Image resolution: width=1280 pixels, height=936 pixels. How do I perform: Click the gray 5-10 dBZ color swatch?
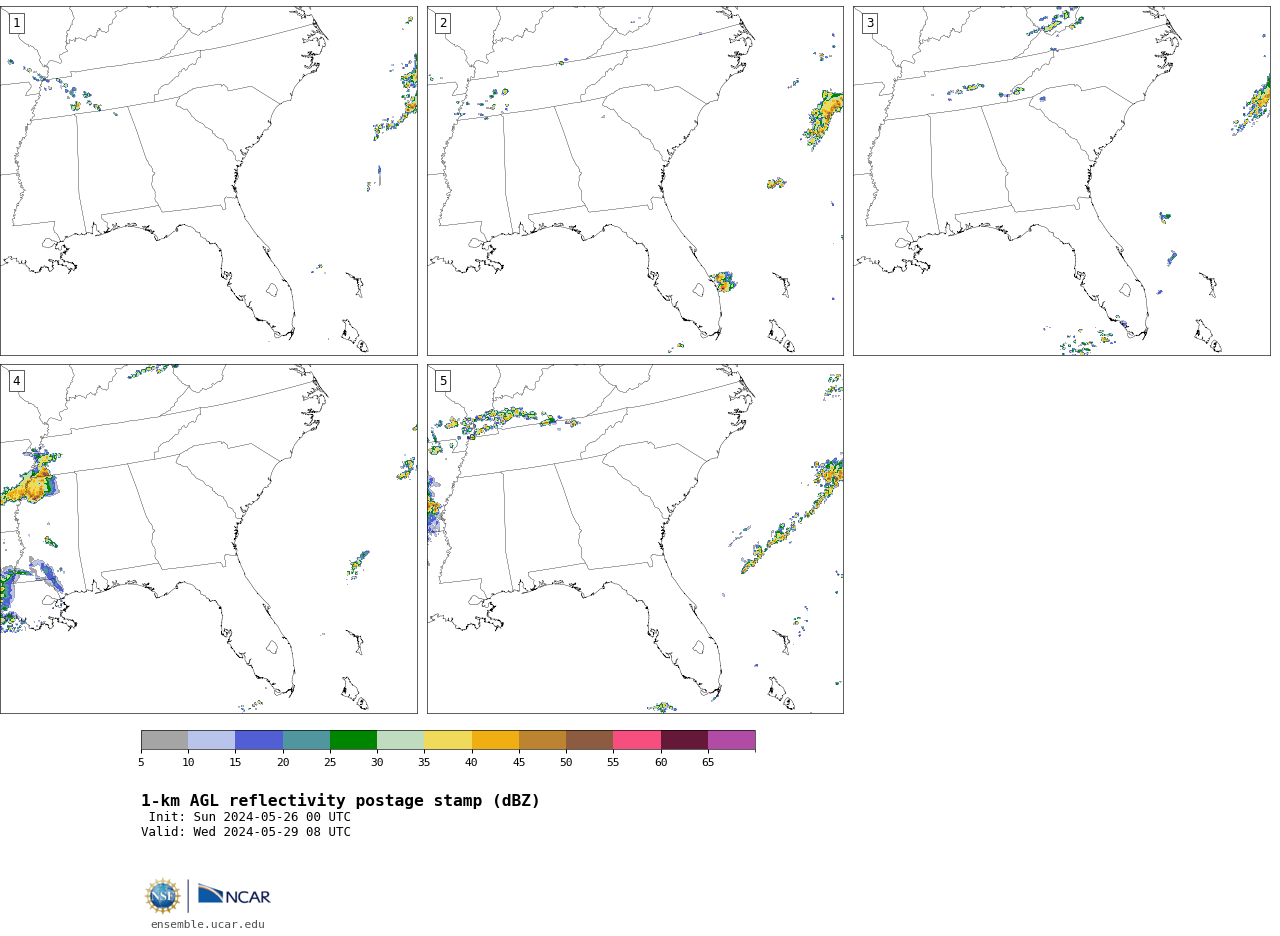coord(164,740)
